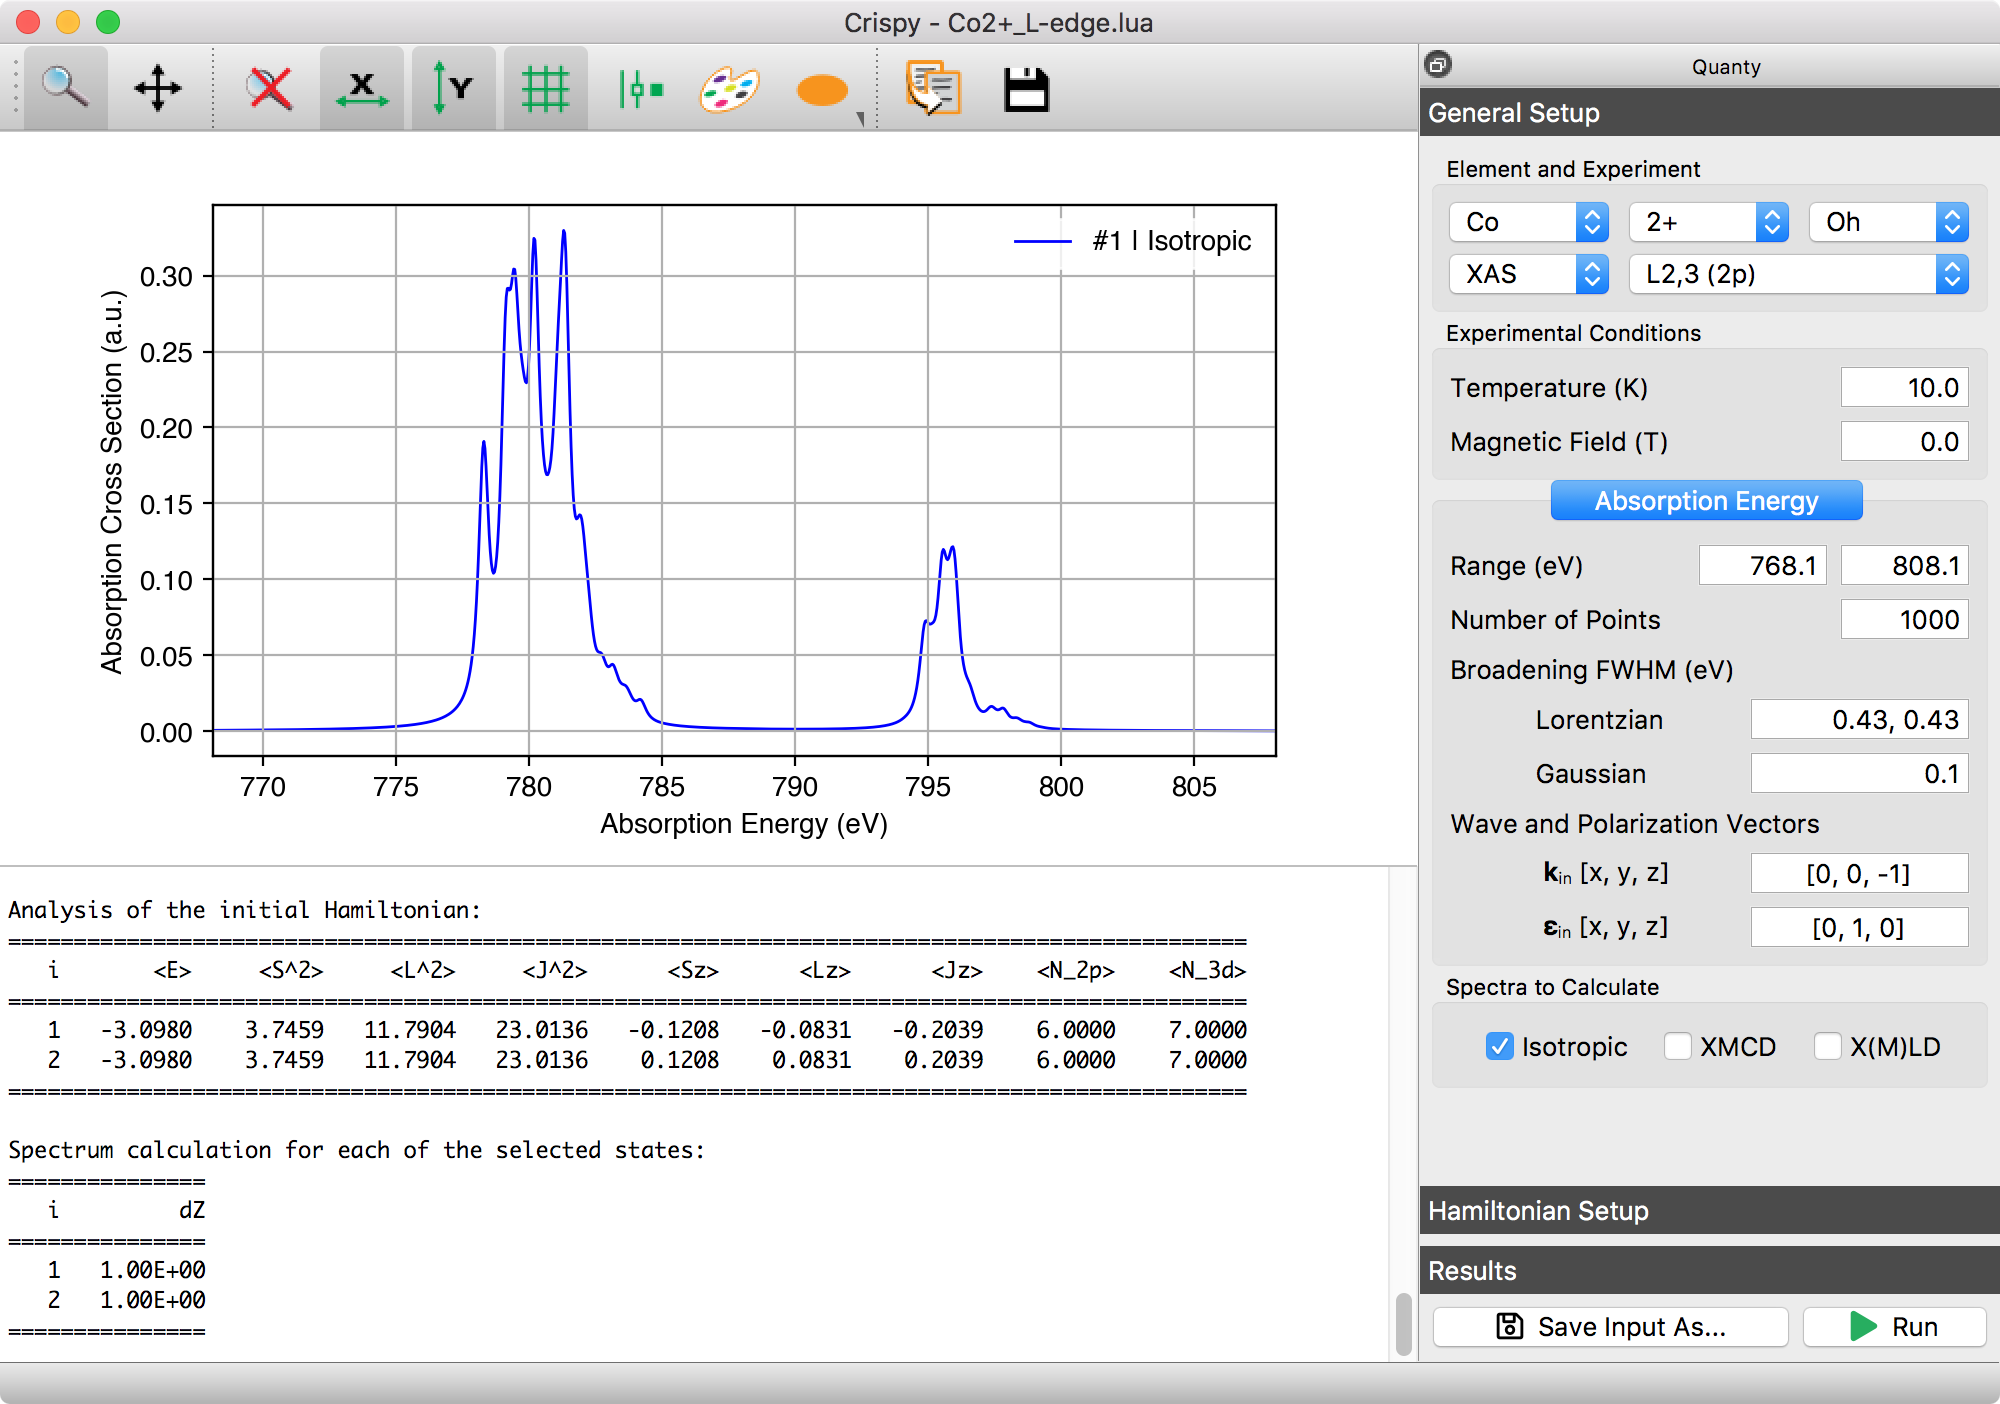Toggle Y-axis autoscale button

tap(452, 89)
